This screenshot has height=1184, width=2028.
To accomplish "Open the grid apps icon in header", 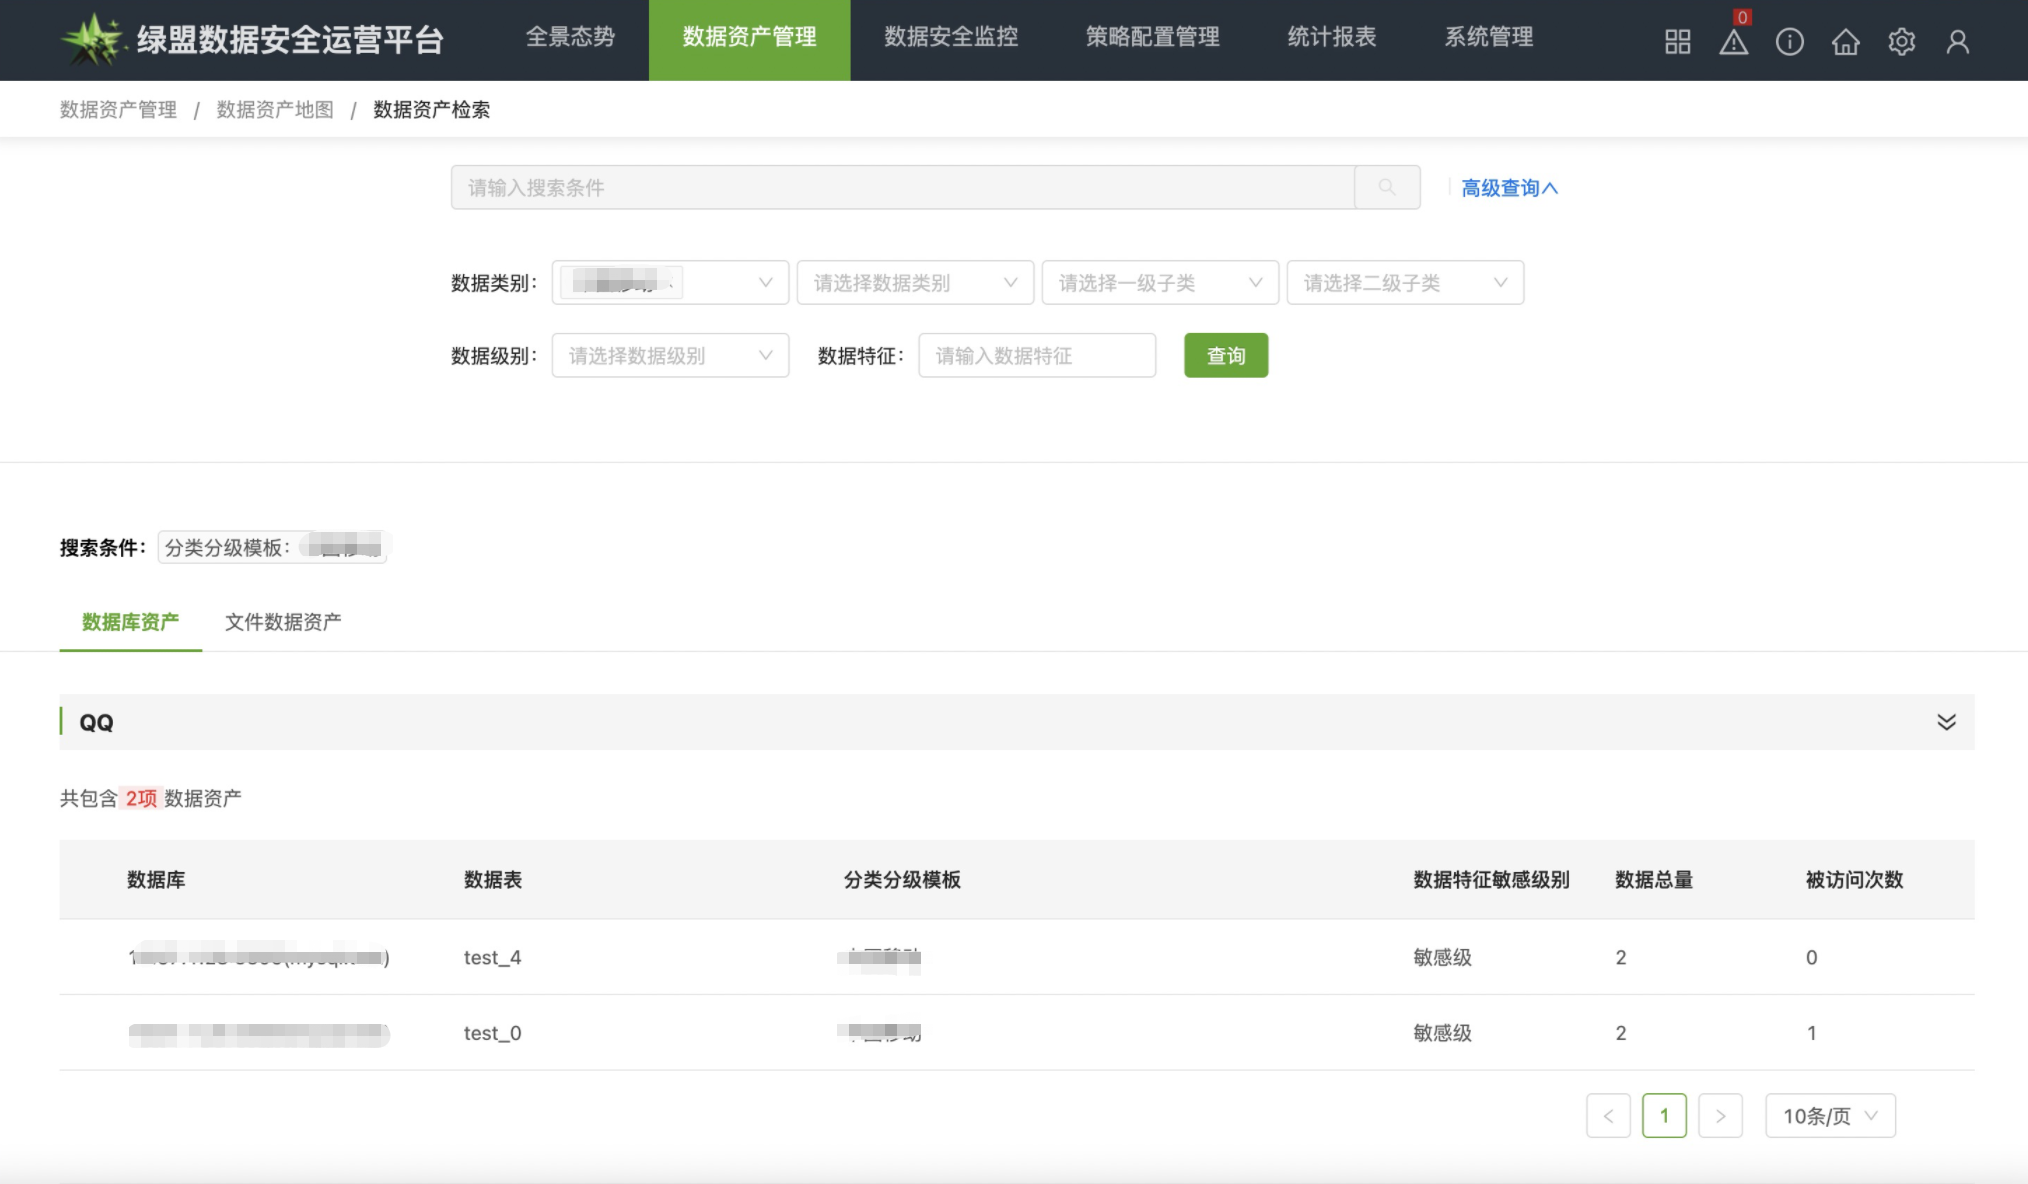I will [1677, 41].
